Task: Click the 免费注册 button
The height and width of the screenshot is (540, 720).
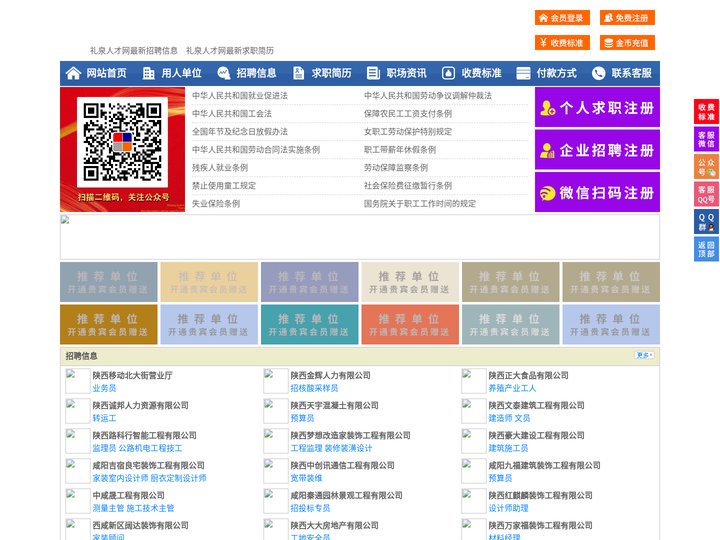Action: point(627,18)
